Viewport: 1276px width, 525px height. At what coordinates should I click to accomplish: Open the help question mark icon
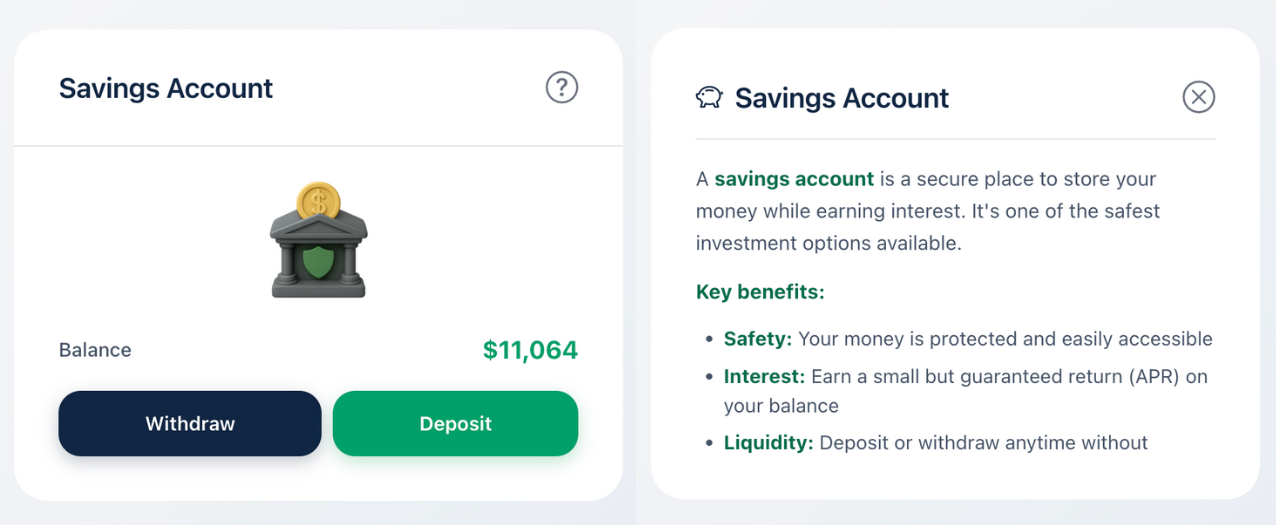coord(562,88)
